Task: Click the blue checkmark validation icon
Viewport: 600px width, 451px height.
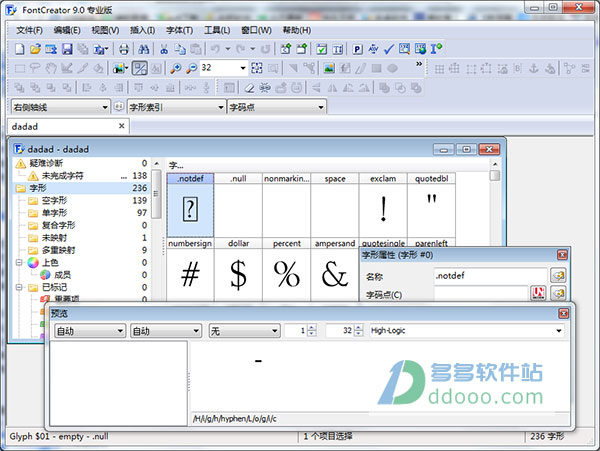Action: [x=389, y=49]
